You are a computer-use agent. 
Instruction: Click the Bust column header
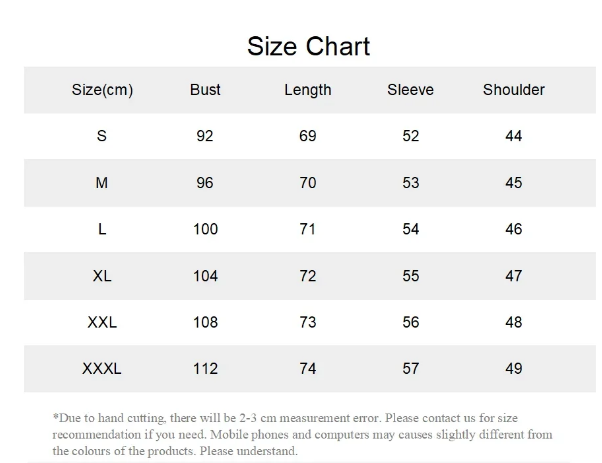pyautogui.click(x=205, y=90)
